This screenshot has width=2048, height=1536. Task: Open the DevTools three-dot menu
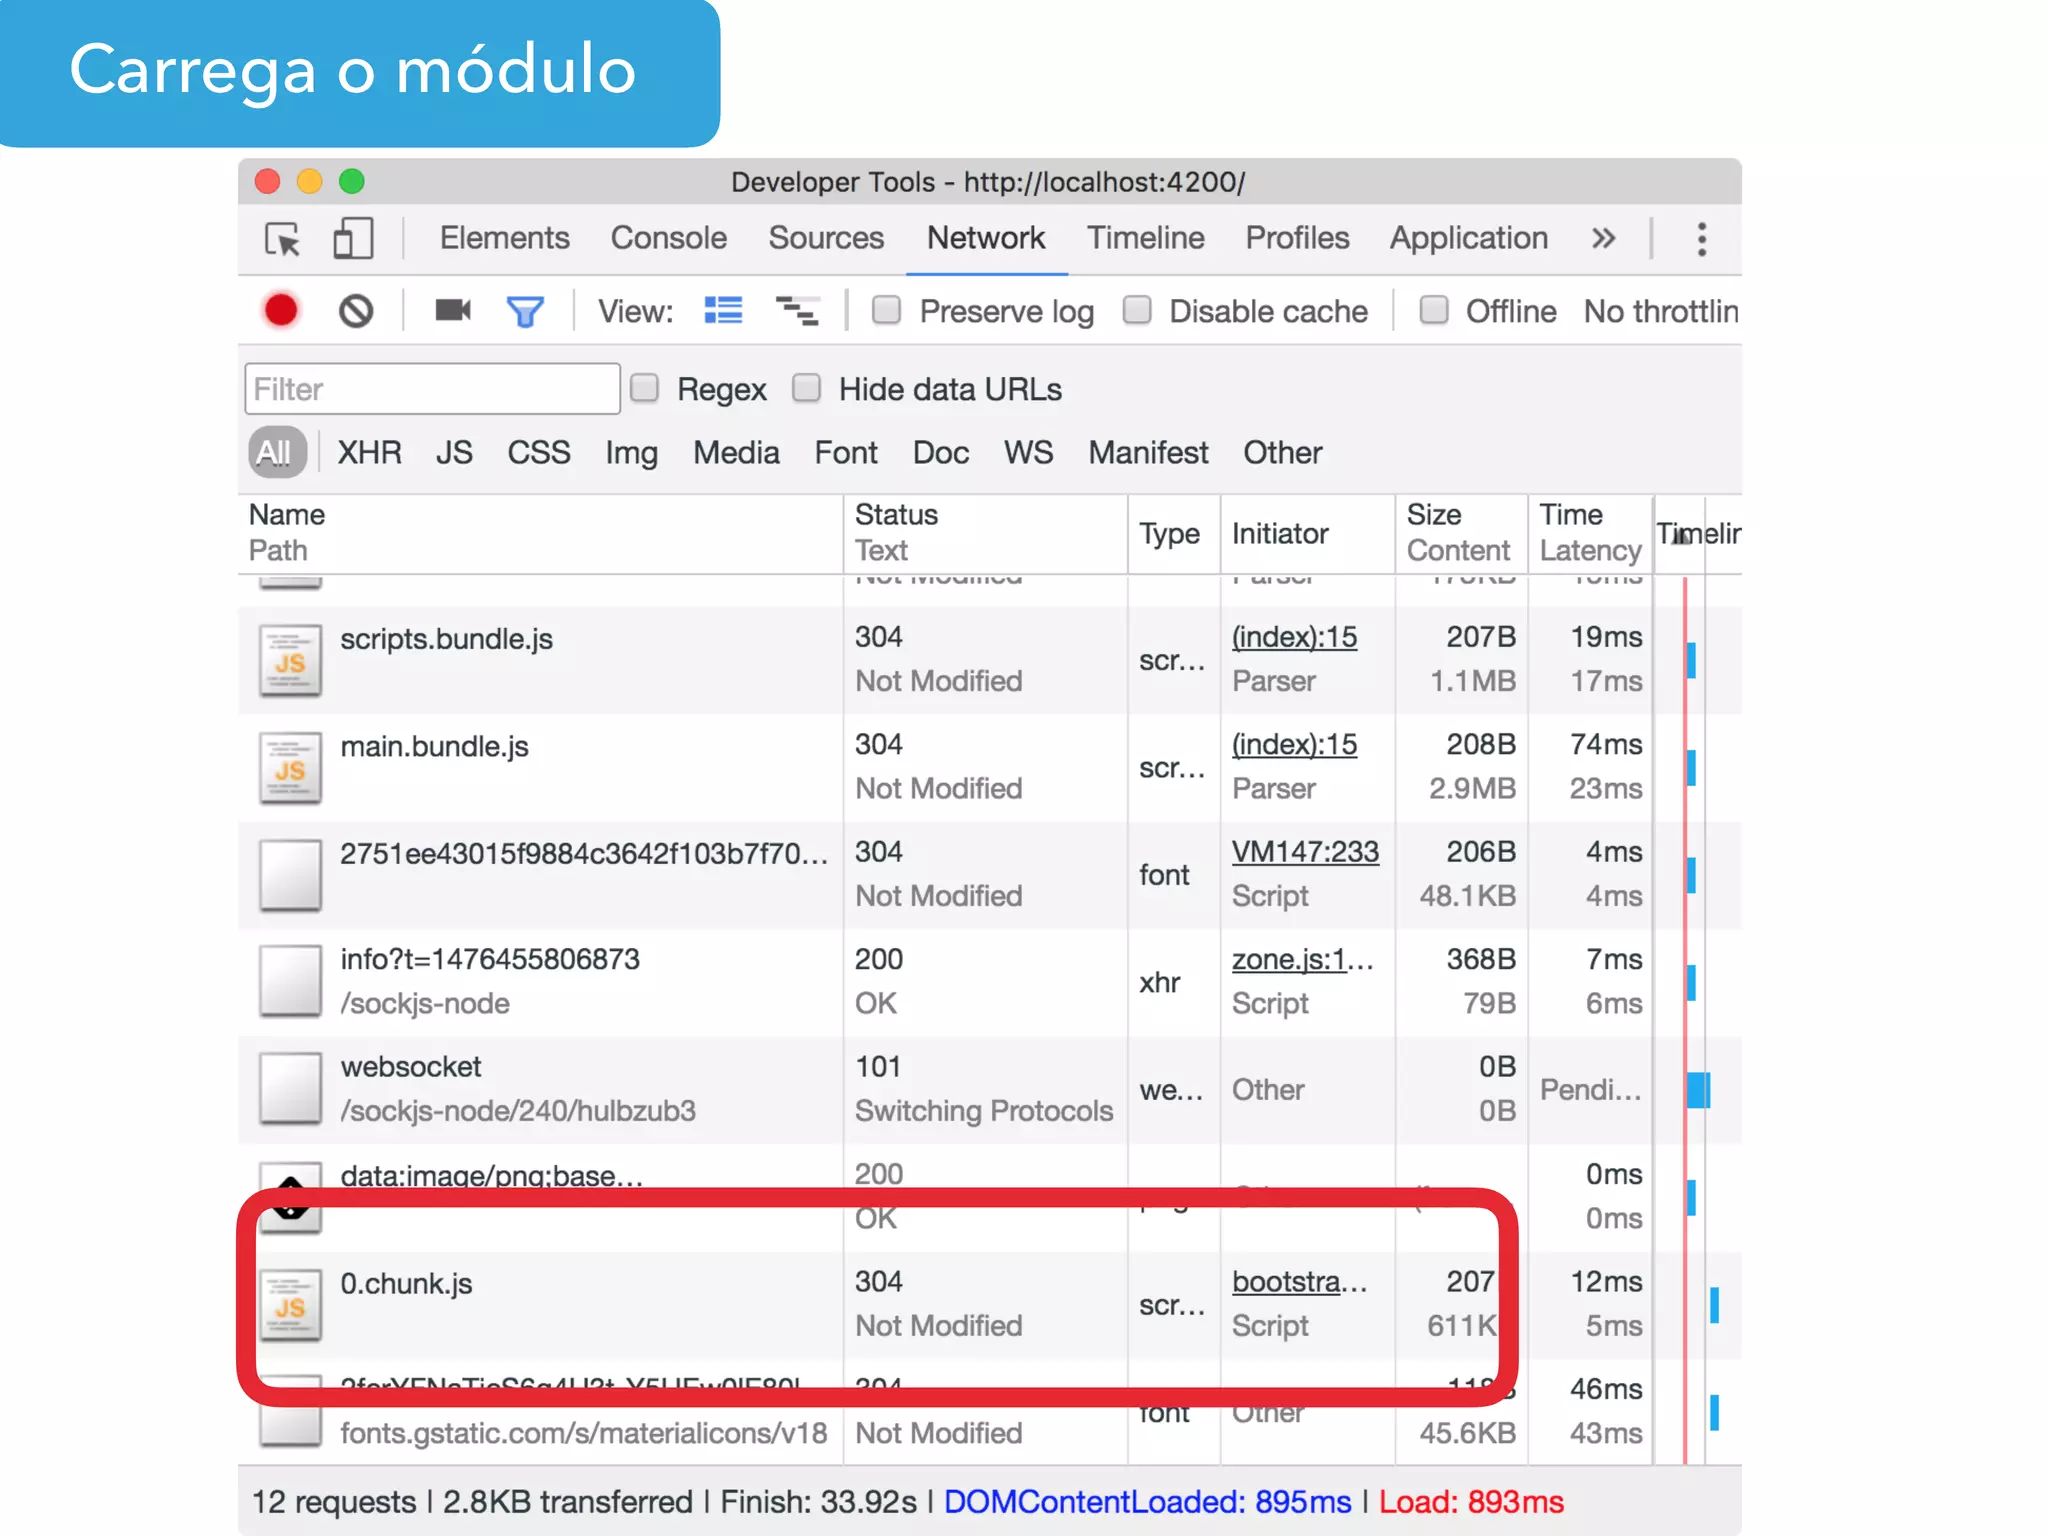(1701, 239)
